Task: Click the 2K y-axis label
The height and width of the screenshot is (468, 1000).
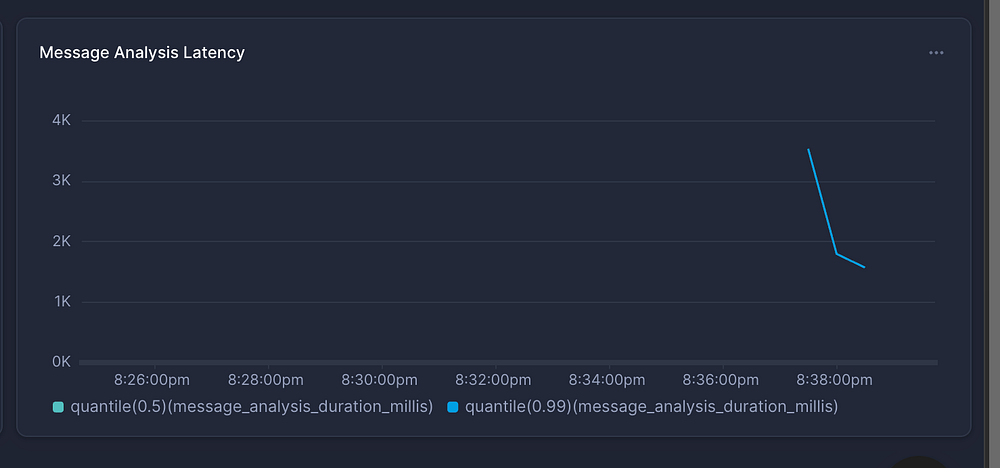Action: 61,241
